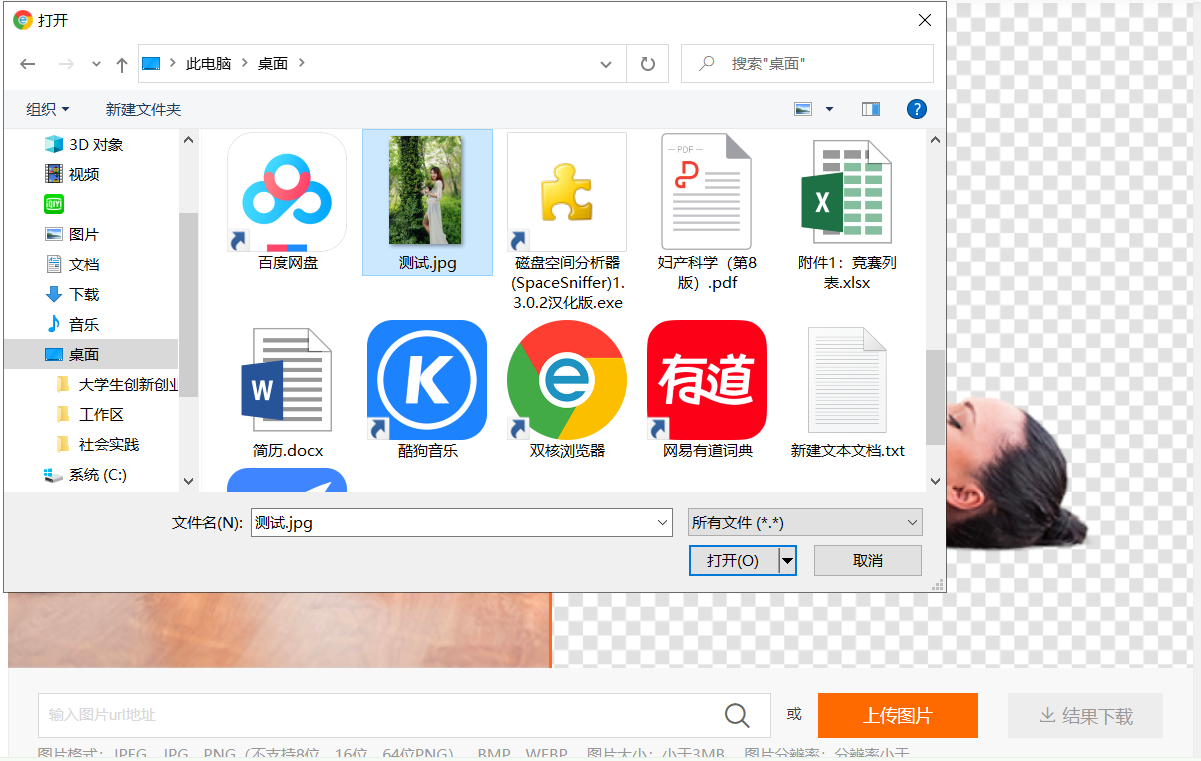Select the 附件1 竞赛列表.xlsx Excel file
The image size is (1201, 761).
pos(846,192)
